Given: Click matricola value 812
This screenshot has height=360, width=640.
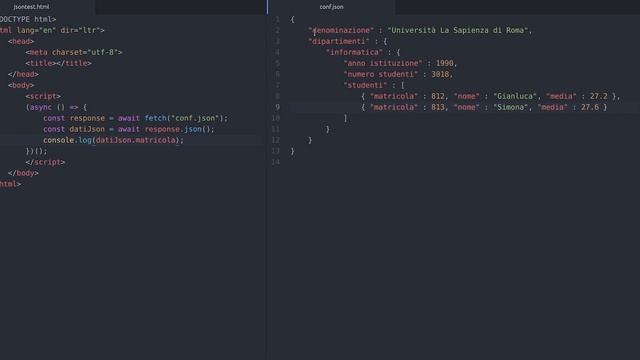Looking at the screenshot, I should [438, 96].
